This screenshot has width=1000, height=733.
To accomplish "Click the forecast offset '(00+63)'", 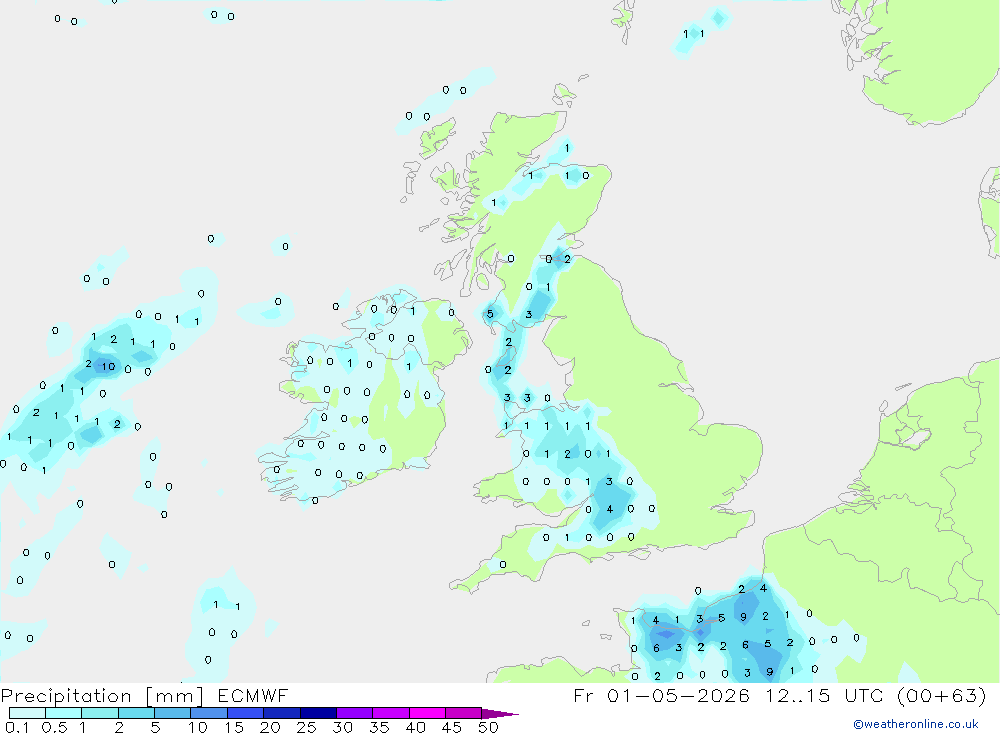I will pos(941,695).
